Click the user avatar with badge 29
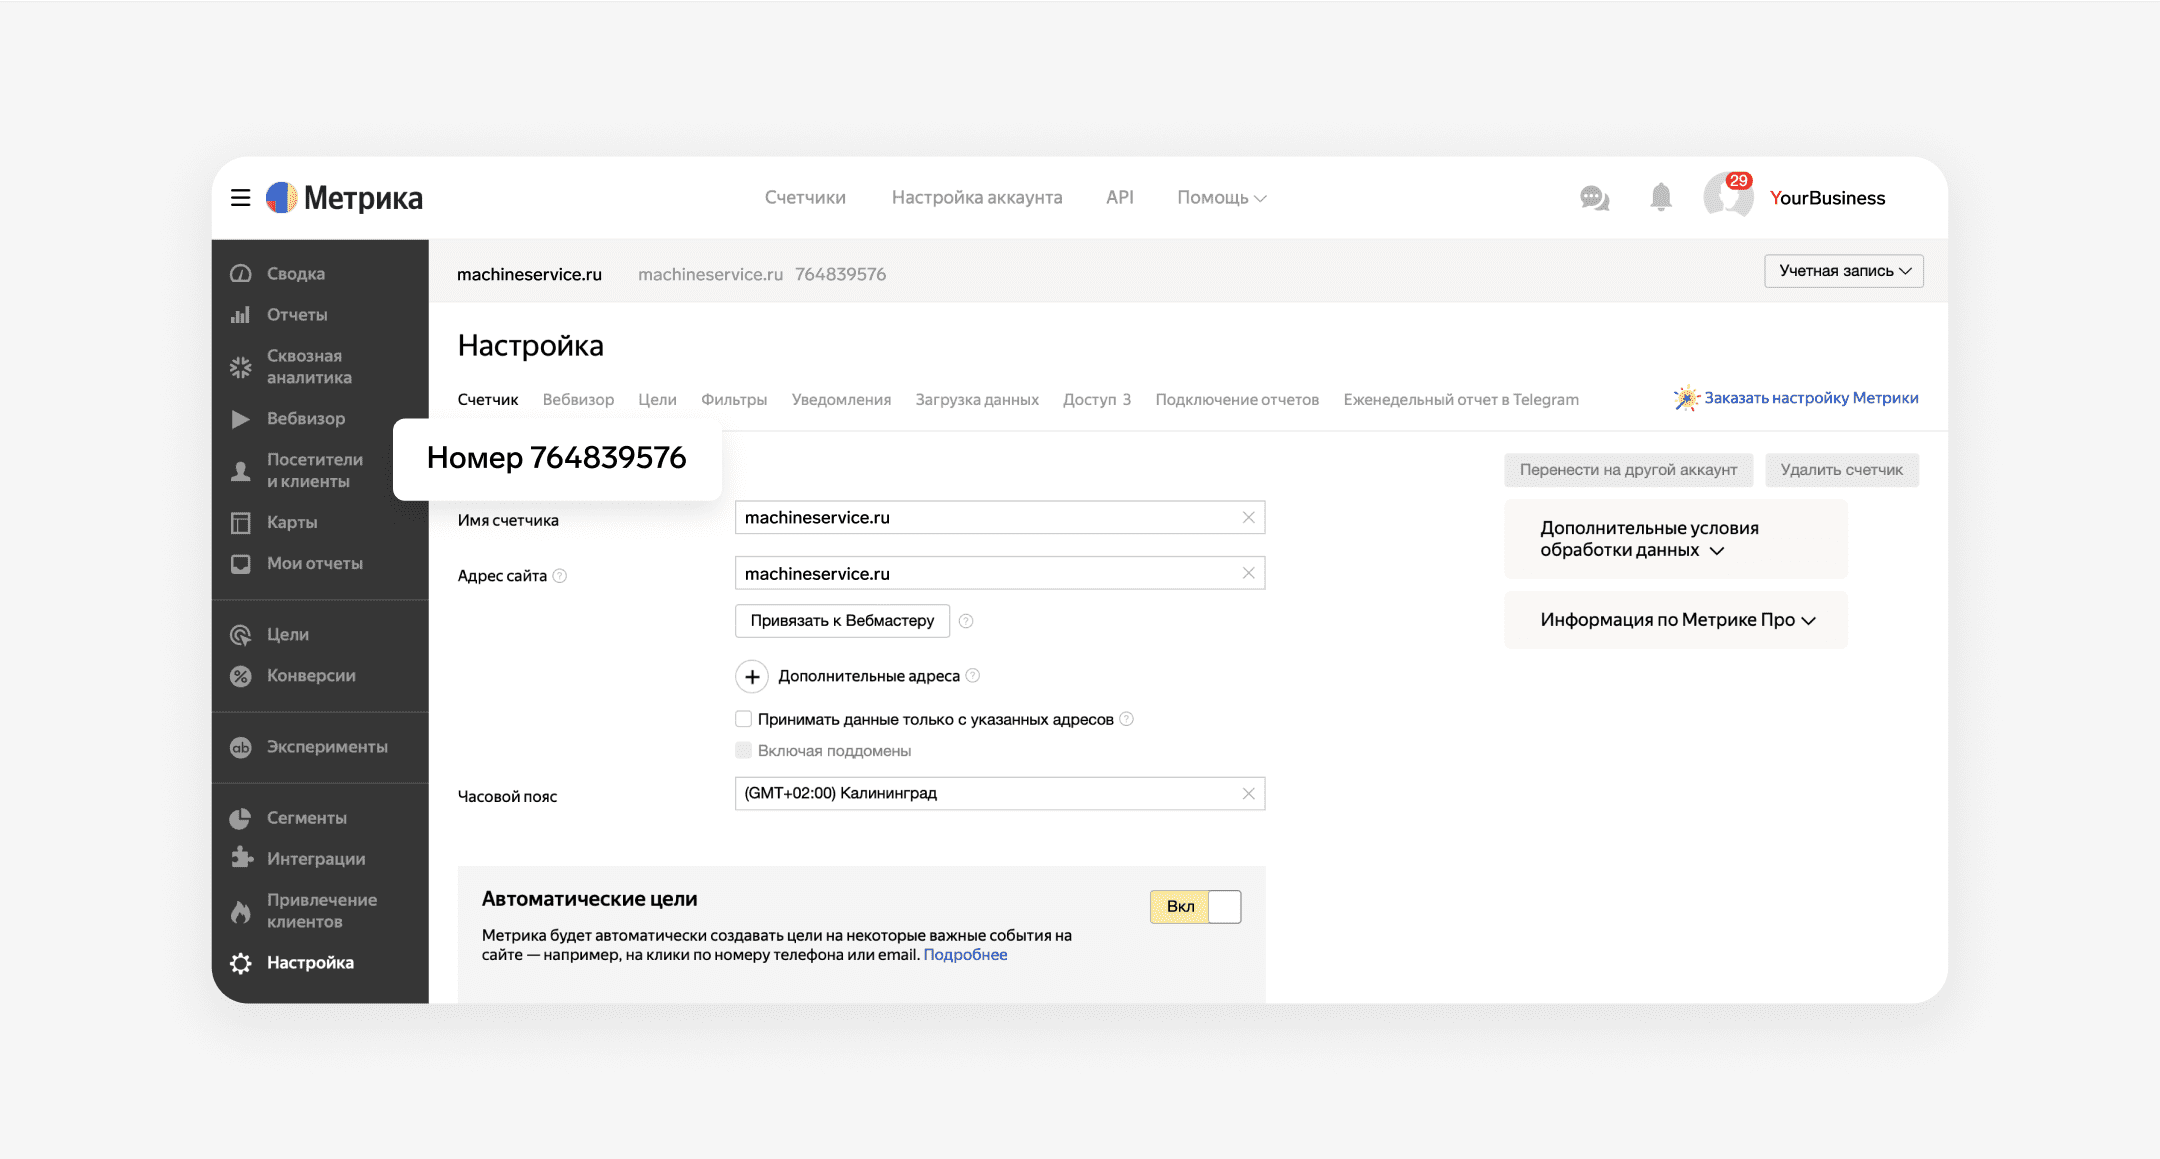The image size is (2160, 1159). [x=1729, y=195]
